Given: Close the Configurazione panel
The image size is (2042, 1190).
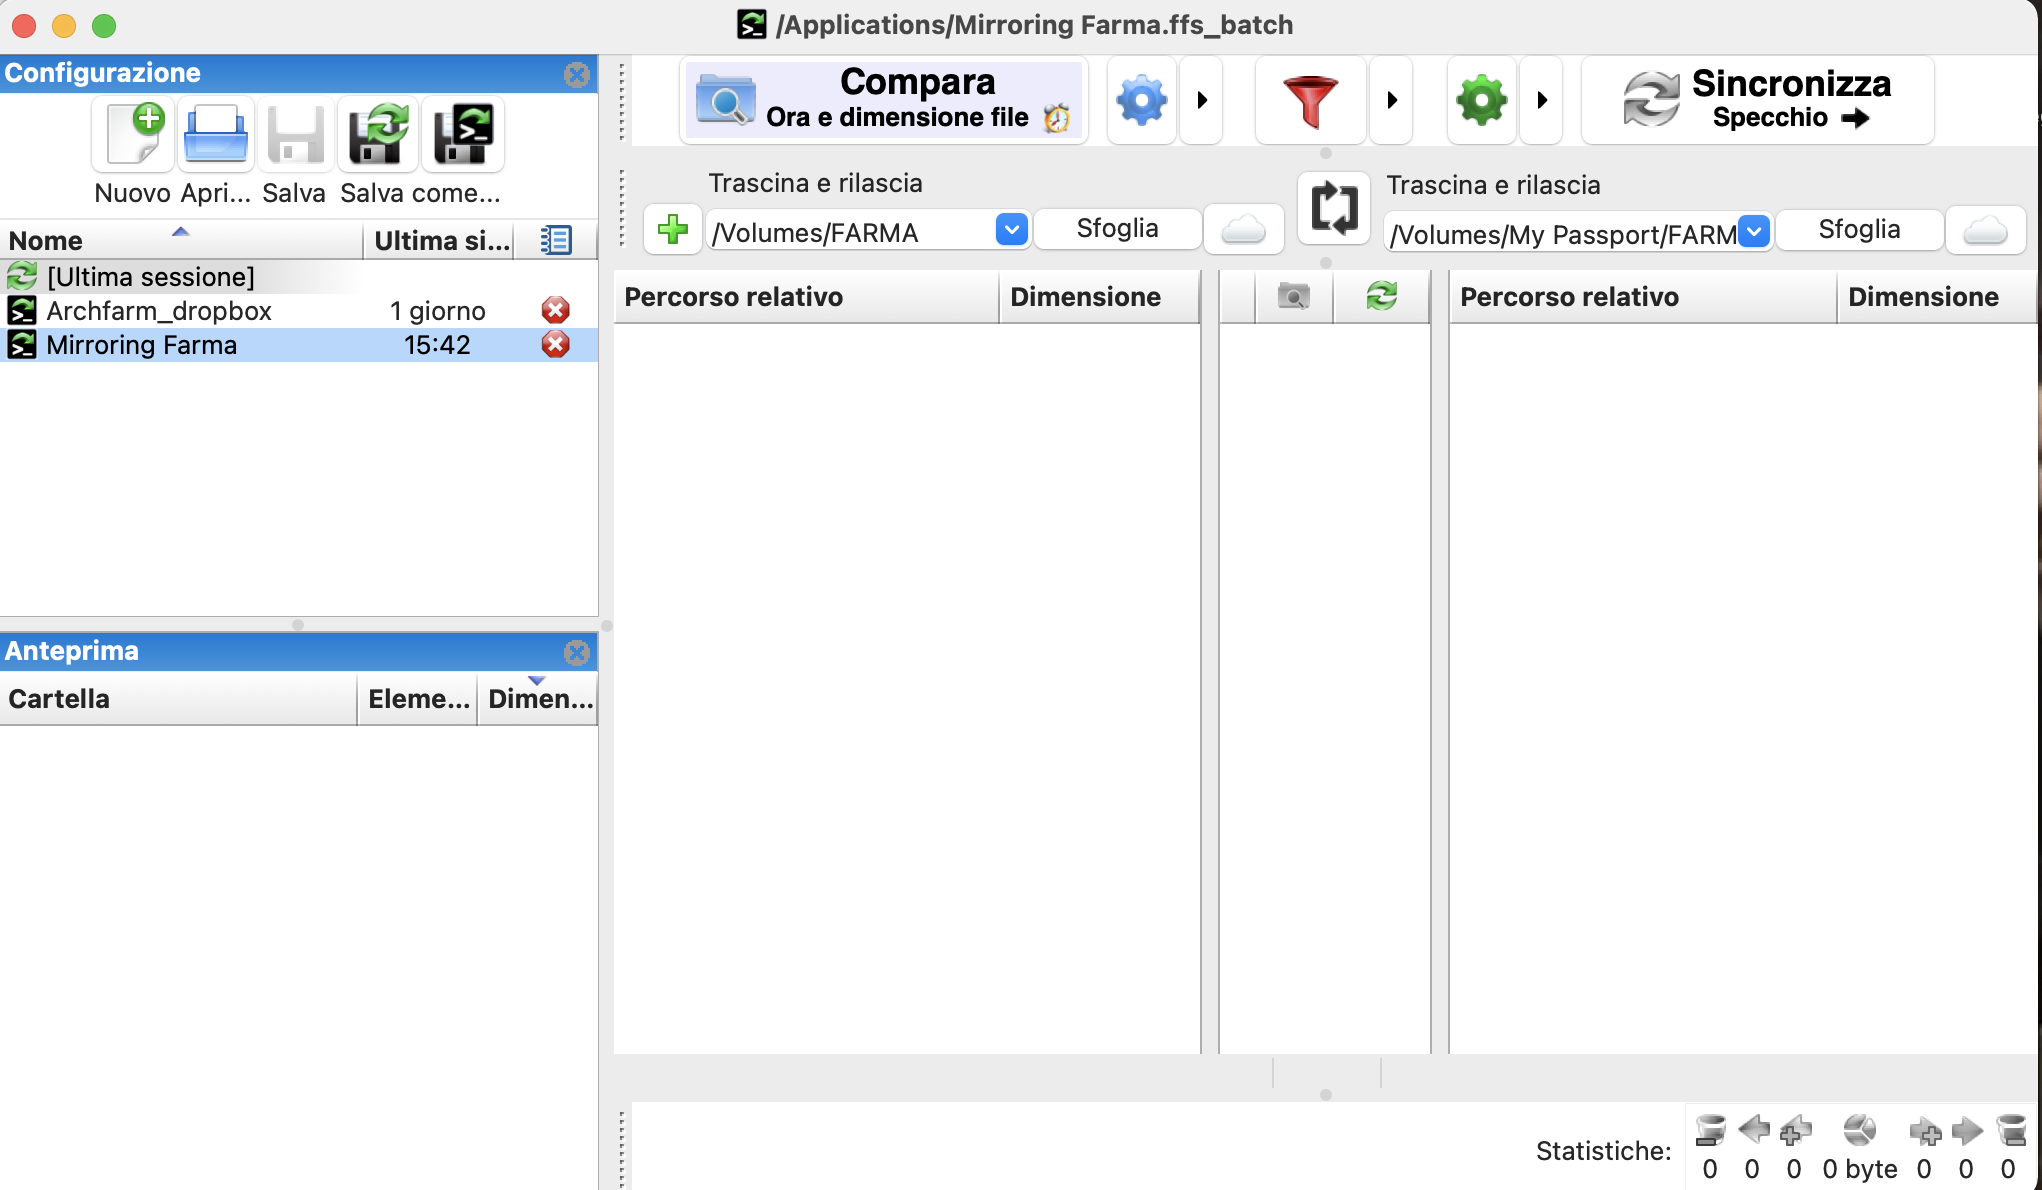Looking at the screenshot, I should pyautogui.click(x=577, y=74).
